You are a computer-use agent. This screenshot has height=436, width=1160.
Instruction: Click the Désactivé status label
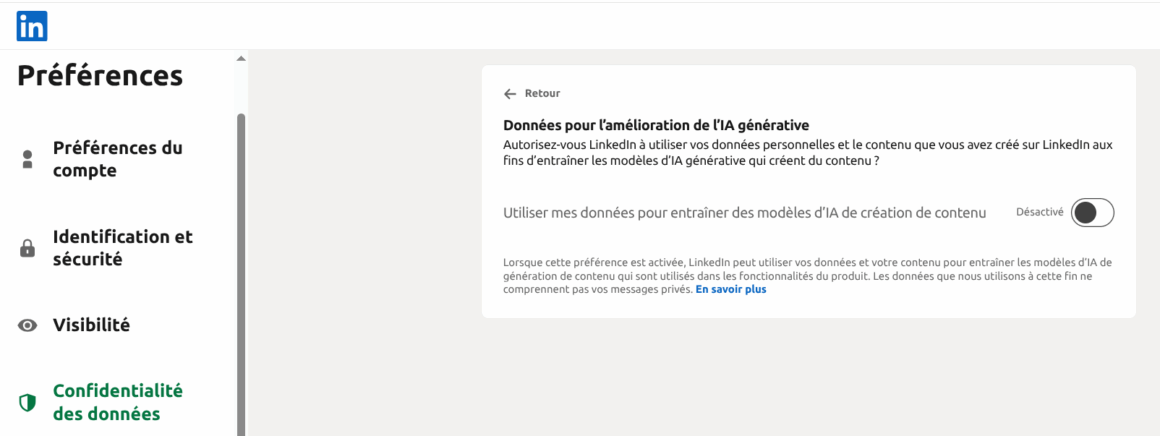tap(1039, 212)
